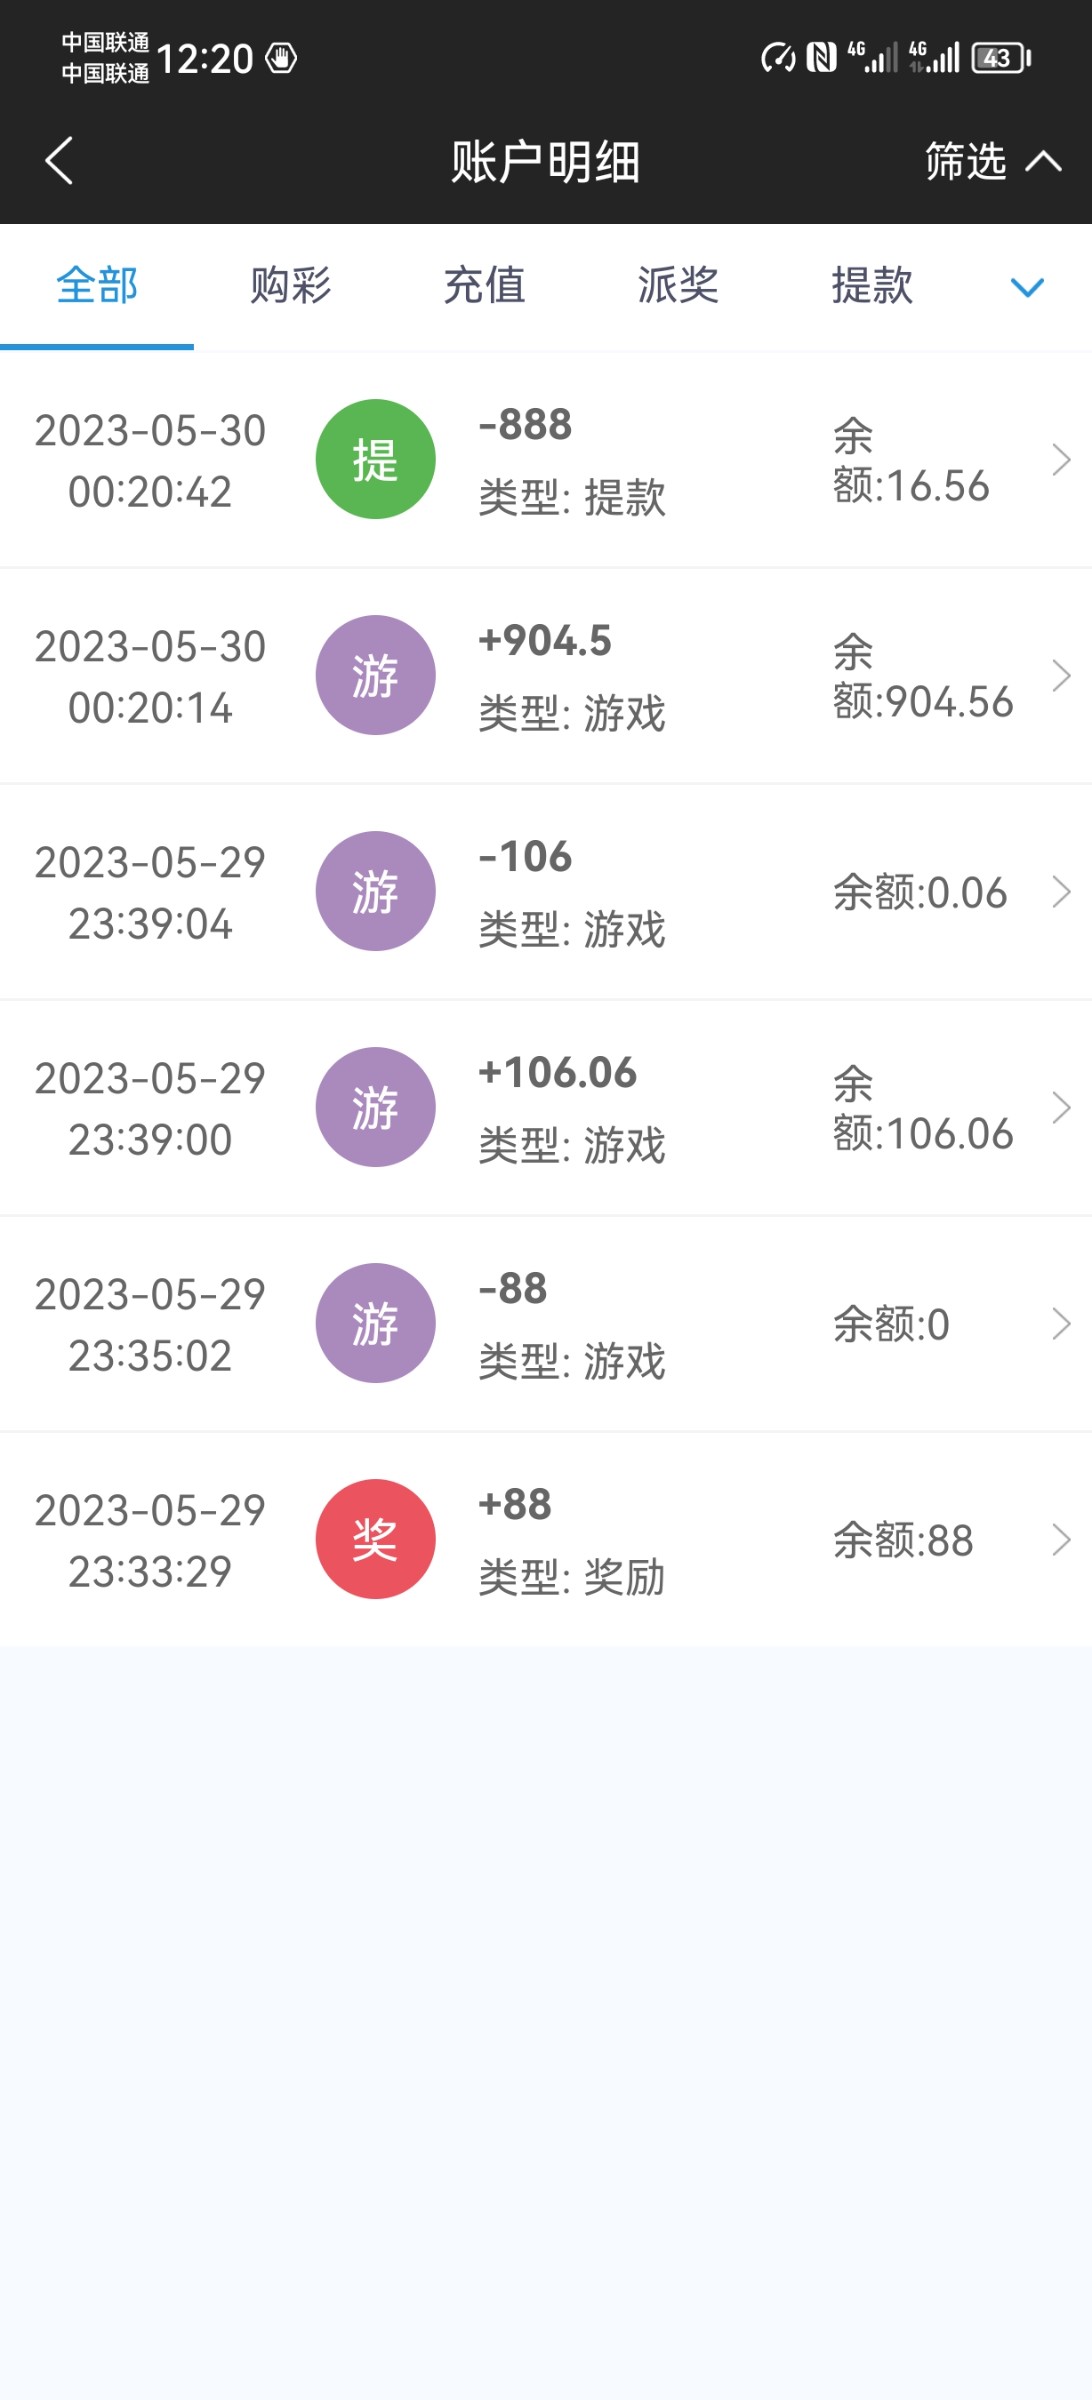Image resolution: width=1092 pixels, height=2400 pixels.
Task: Tap the back arrow in header
Action: click(x=60, y=161)
